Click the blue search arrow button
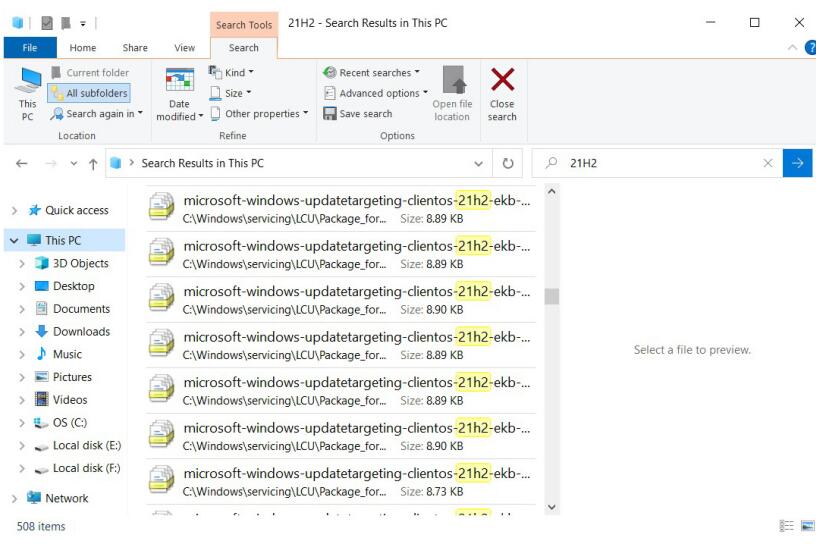Image resolution: width=816 pixels, height=551 pixels. pos(797,163)
